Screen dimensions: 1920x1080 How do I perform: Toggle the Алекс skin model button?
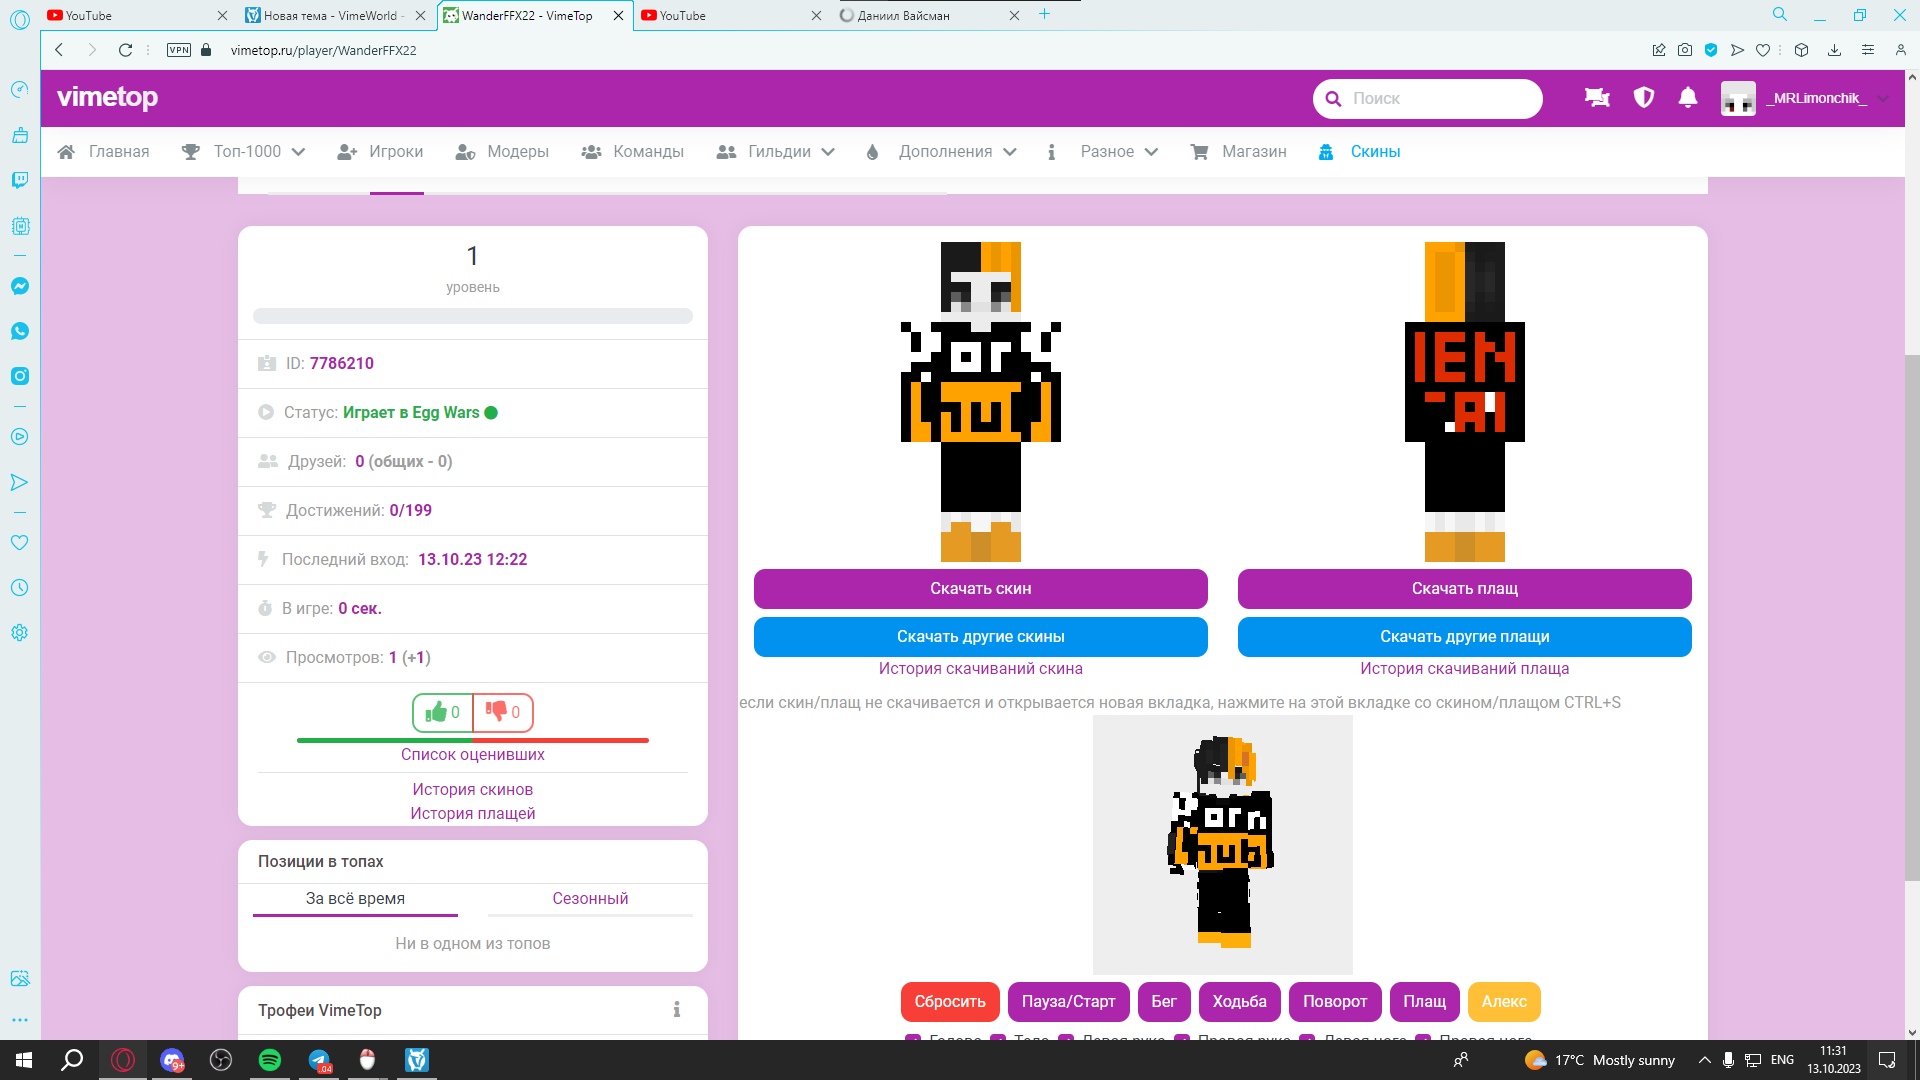click(x=1503, y=1001)
